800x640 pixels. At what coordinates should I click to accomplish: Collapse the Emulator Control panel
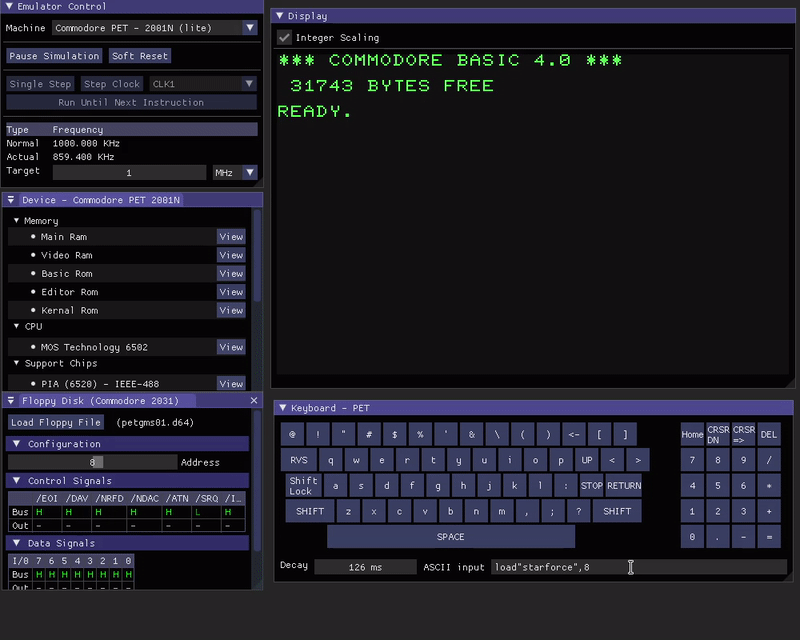pyautogui.click(x=9, y=6)
